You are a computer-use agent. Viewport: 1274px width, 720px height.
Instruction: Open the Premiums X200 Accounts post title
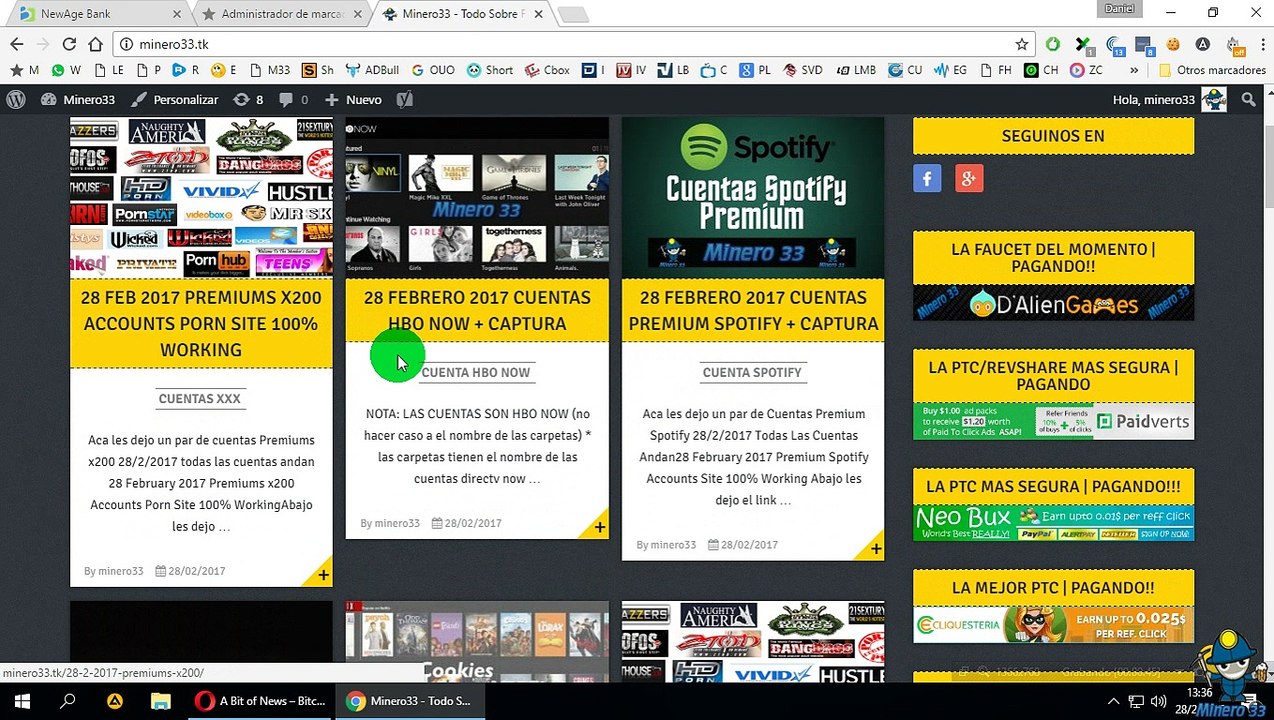201,323
